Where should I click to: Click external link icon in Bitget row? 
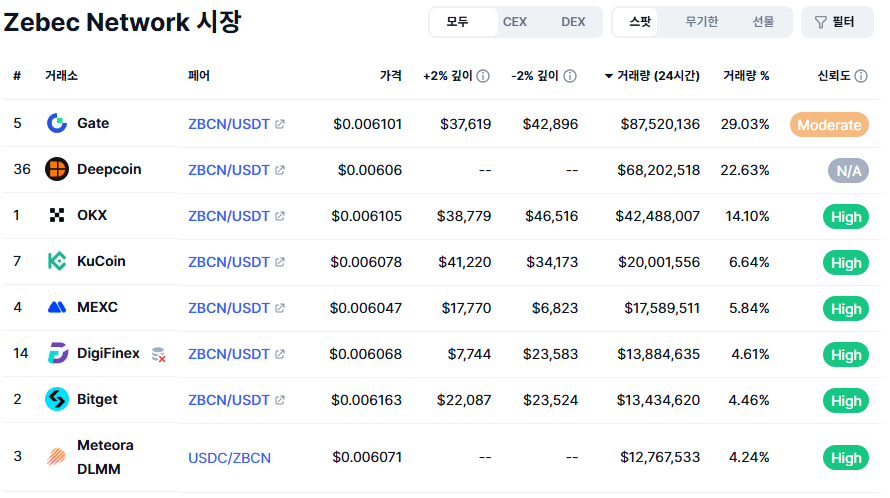coord(280,400)
